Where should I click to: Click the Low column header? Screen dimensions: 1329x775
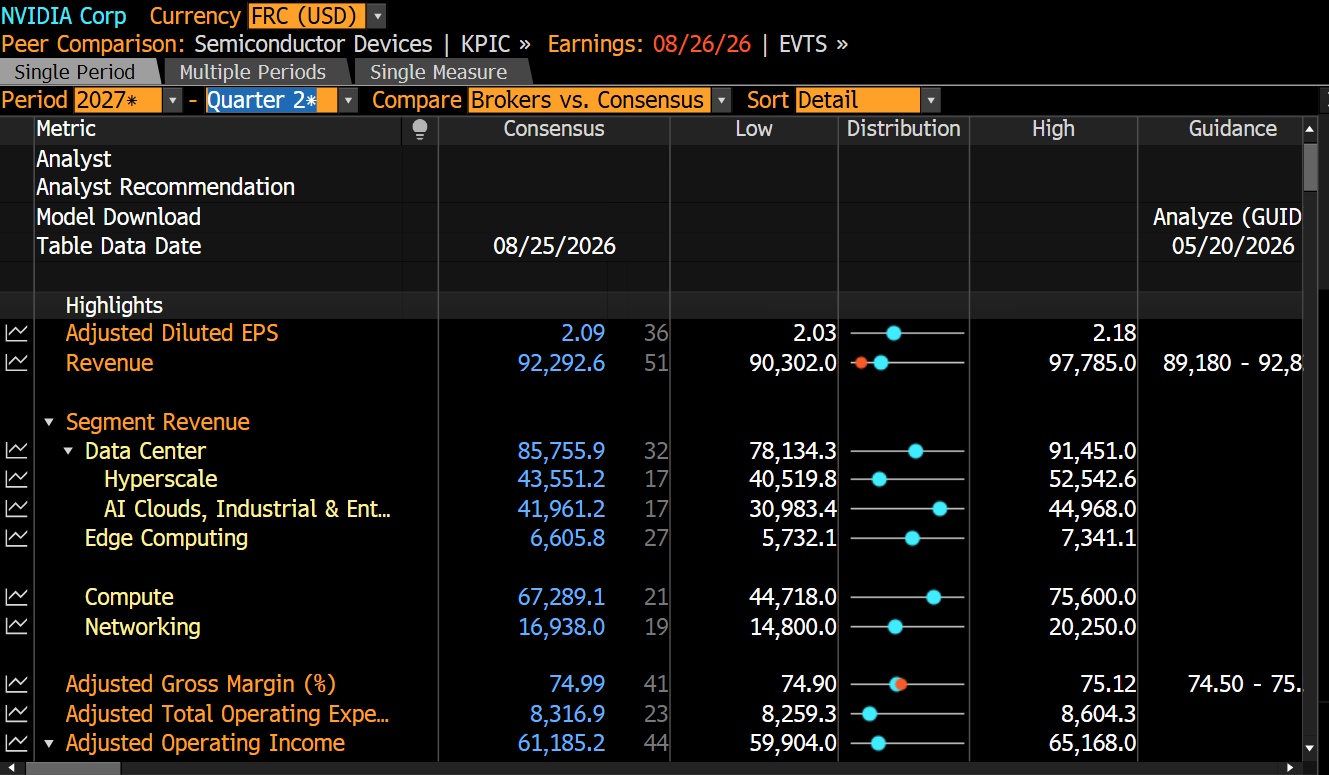(754, 129)
